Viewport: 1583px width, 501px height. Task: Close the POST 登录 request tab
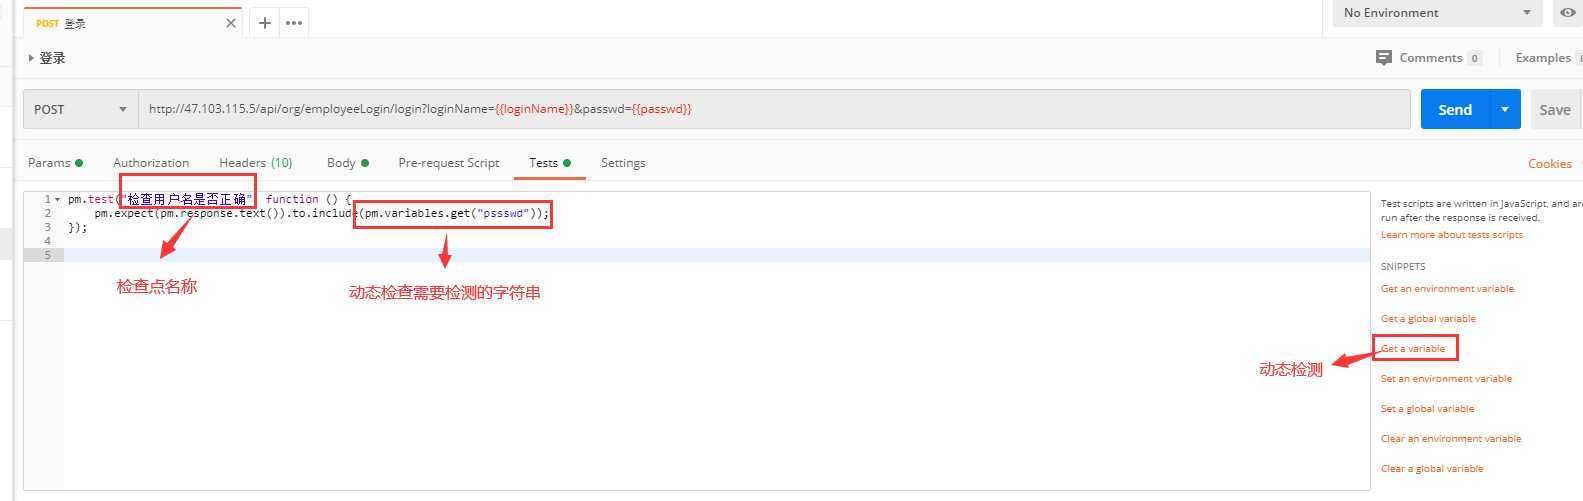[x=231, y=23]
